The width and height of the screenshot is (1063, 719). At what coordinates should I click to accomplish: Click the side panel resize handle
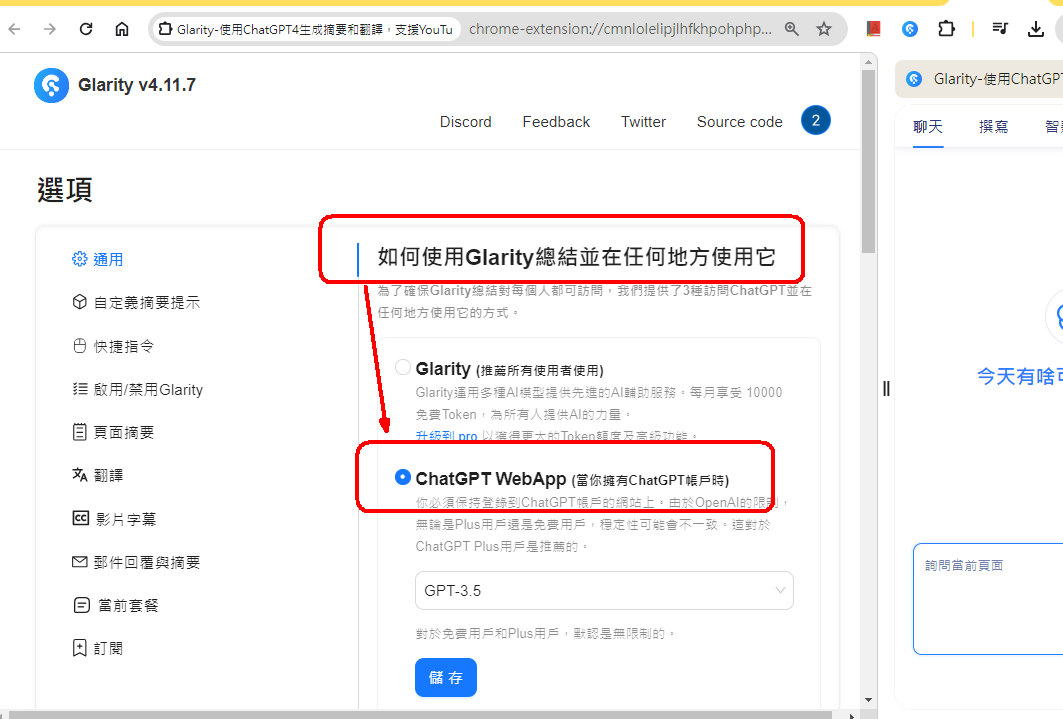point(886,388)
